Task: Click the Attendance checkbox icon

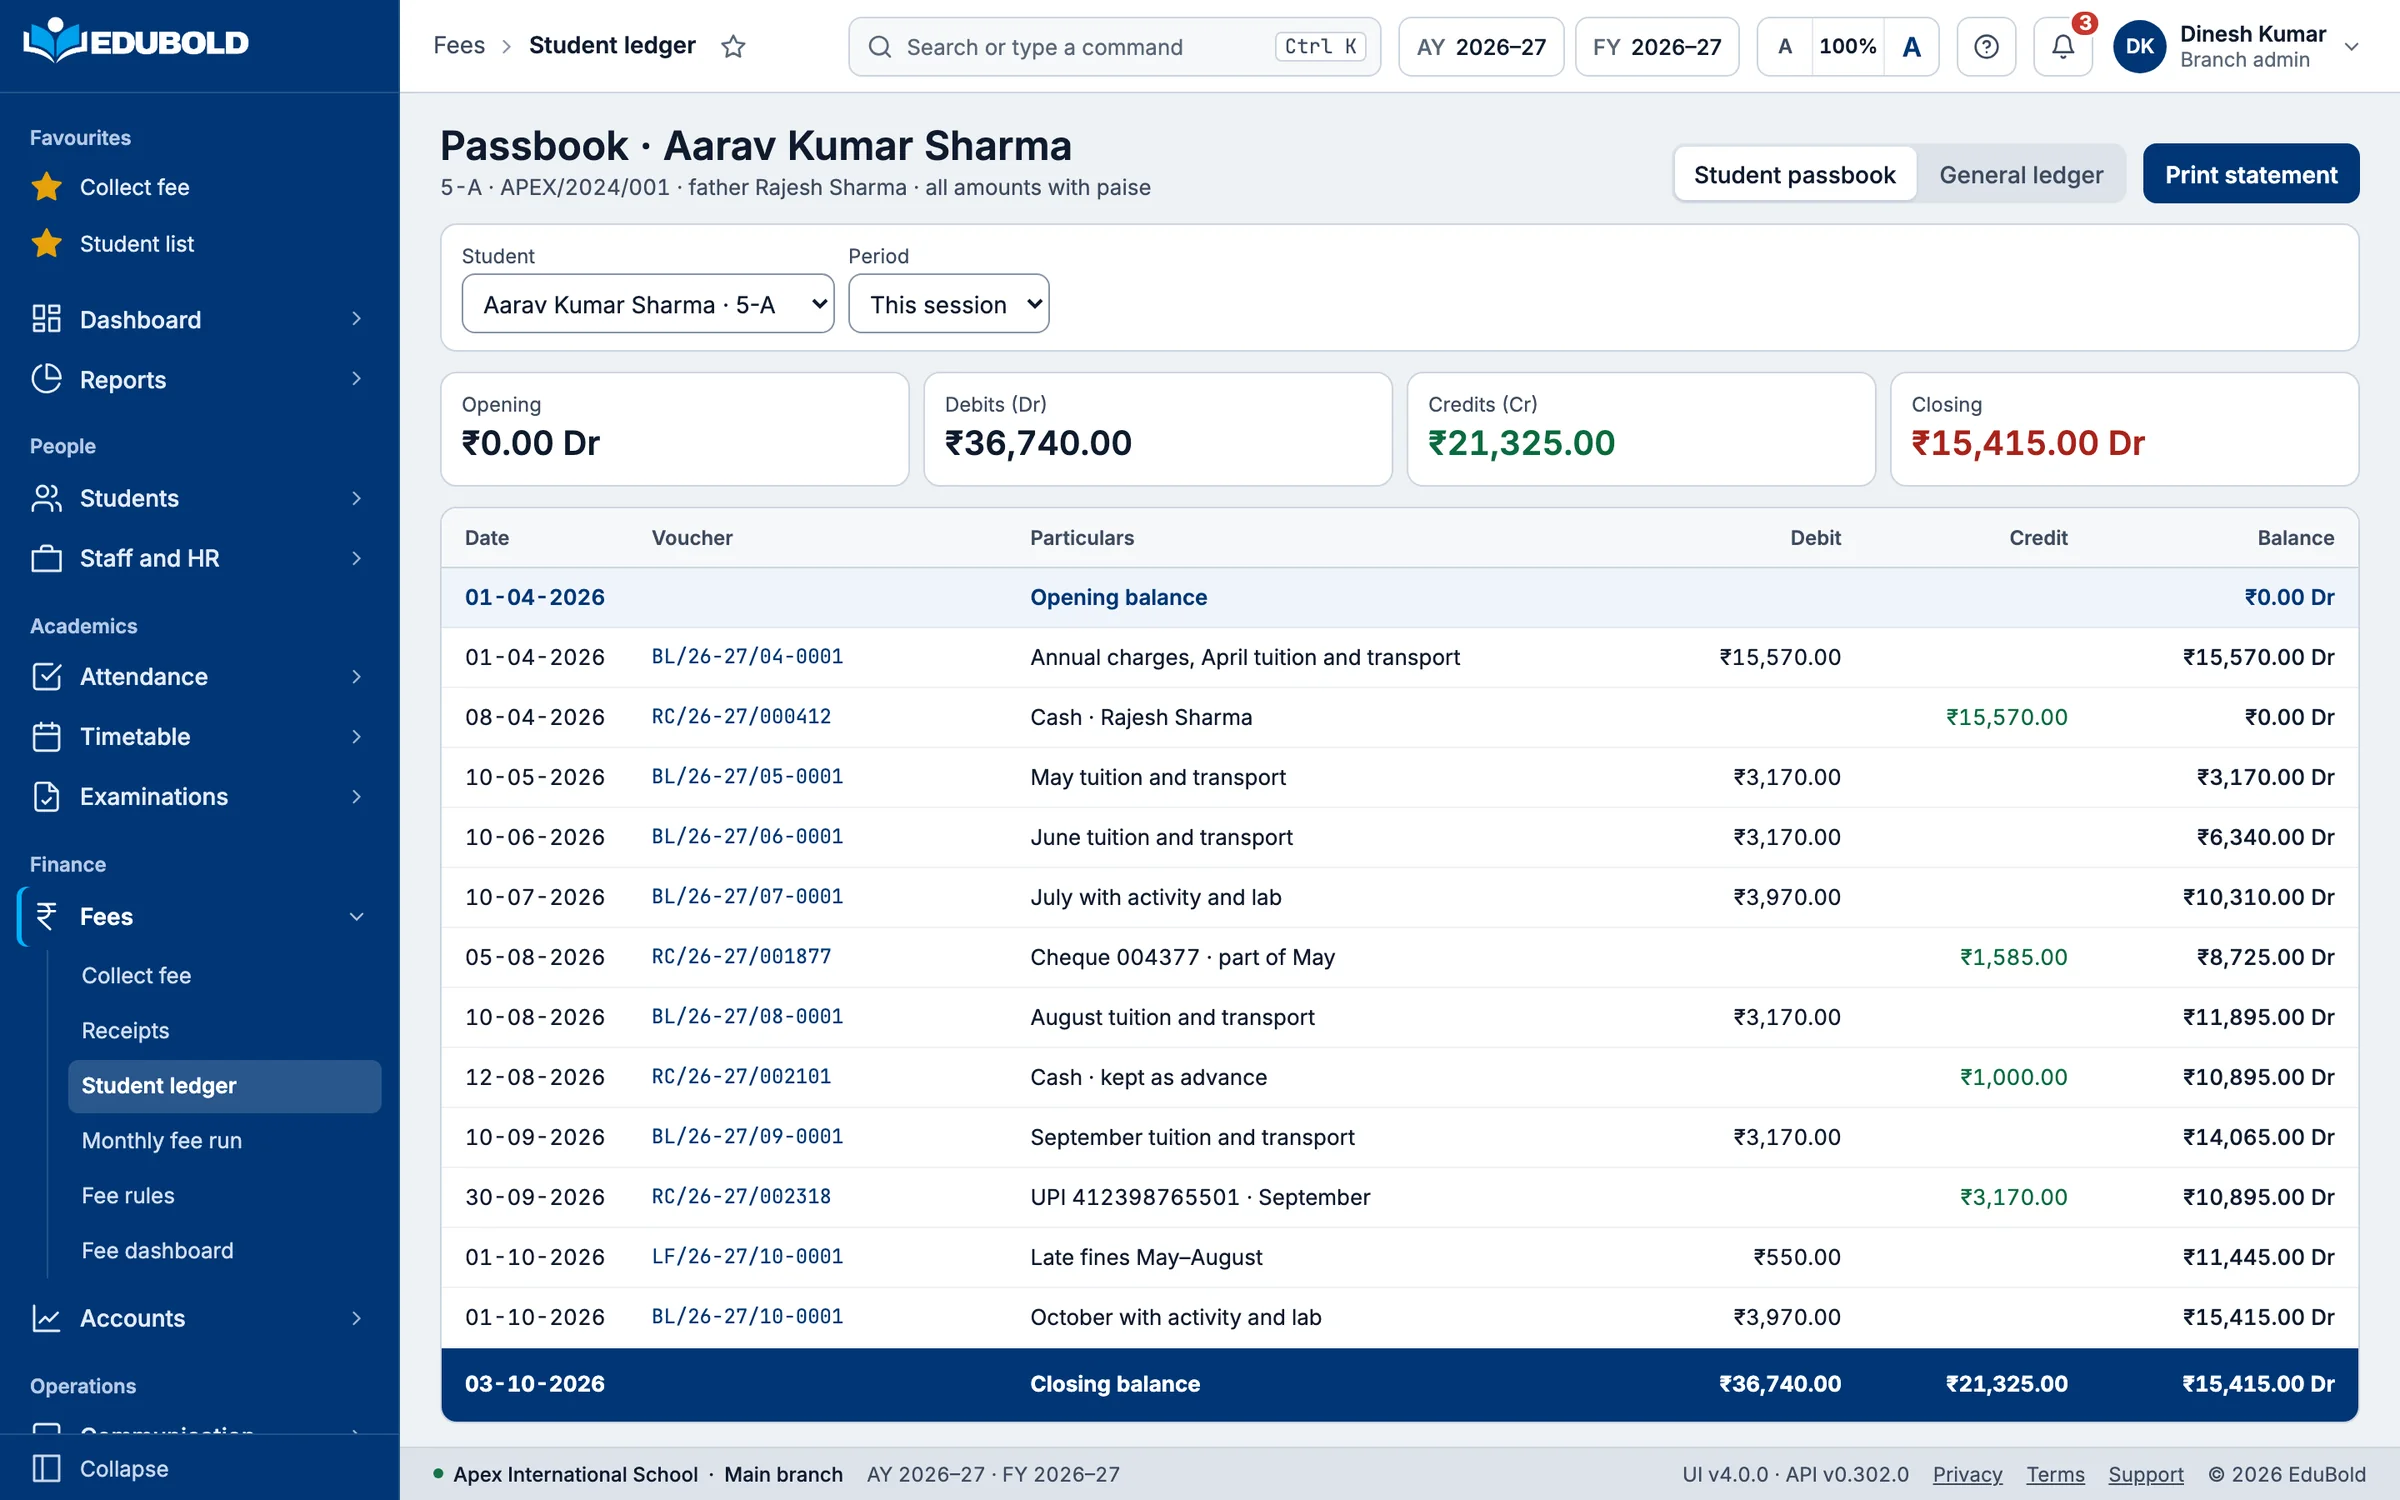Action: point(46,677)
